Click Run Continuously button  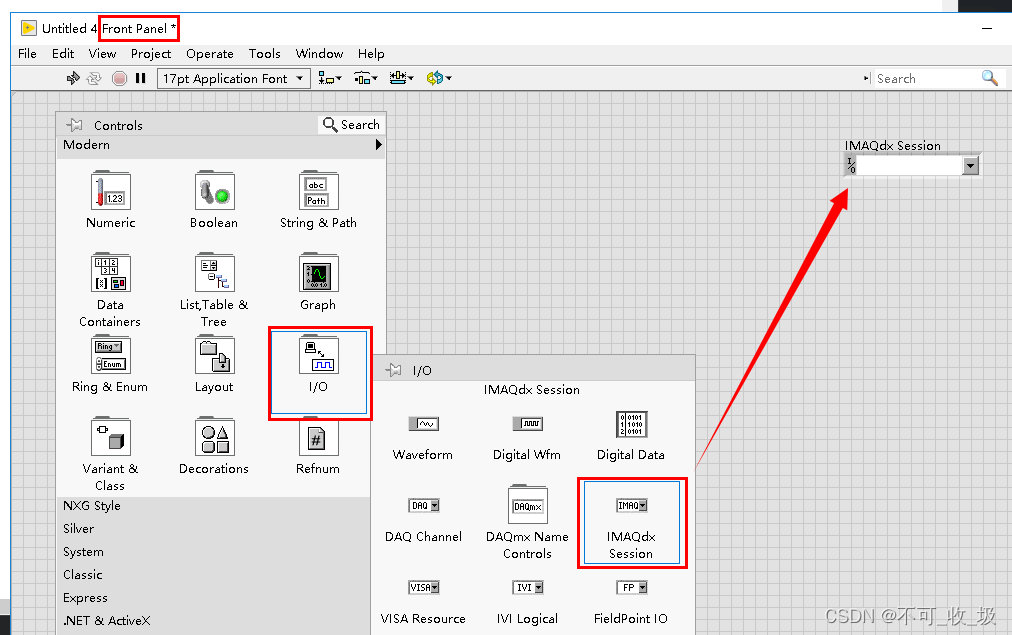[x=94, y=78]
